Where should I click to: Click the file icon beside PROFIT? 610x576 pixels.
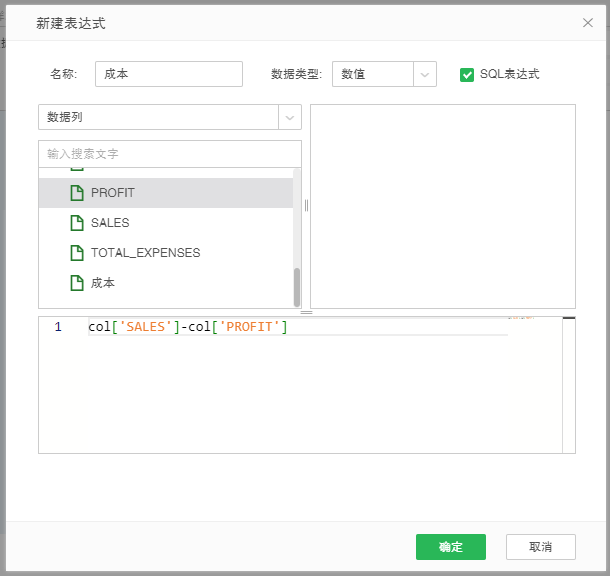pyautogui.click(x=76, y=193)
